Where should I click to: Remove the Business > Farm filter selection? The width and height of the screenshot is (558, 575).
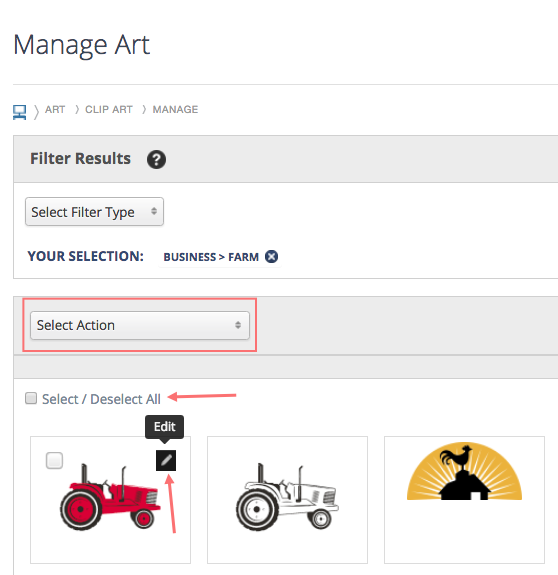(x=271, y=256)
